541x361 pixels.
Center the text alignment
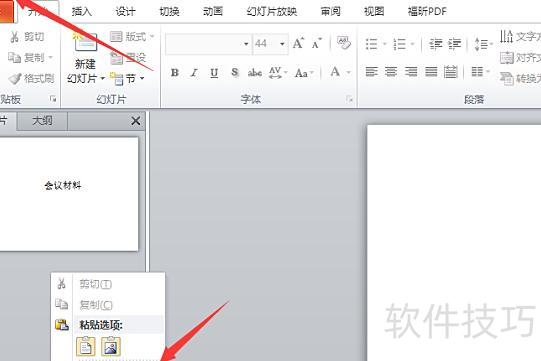coord(391,72)
